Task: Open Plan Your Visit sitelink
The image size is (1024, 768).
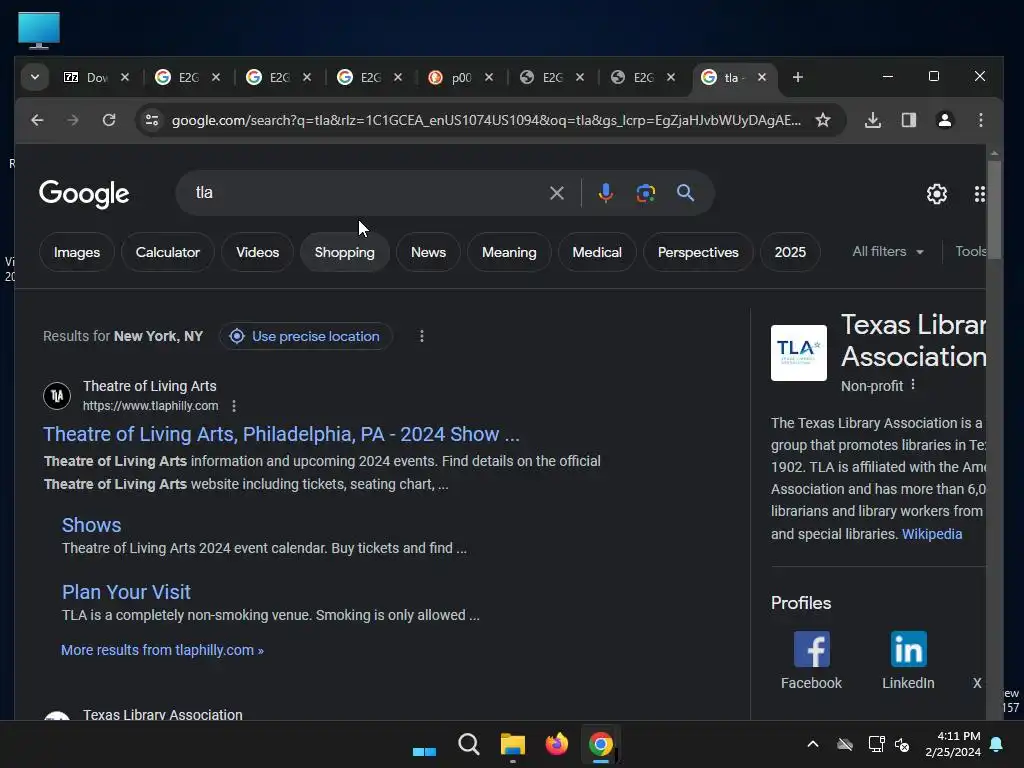Action: point(126,592)
